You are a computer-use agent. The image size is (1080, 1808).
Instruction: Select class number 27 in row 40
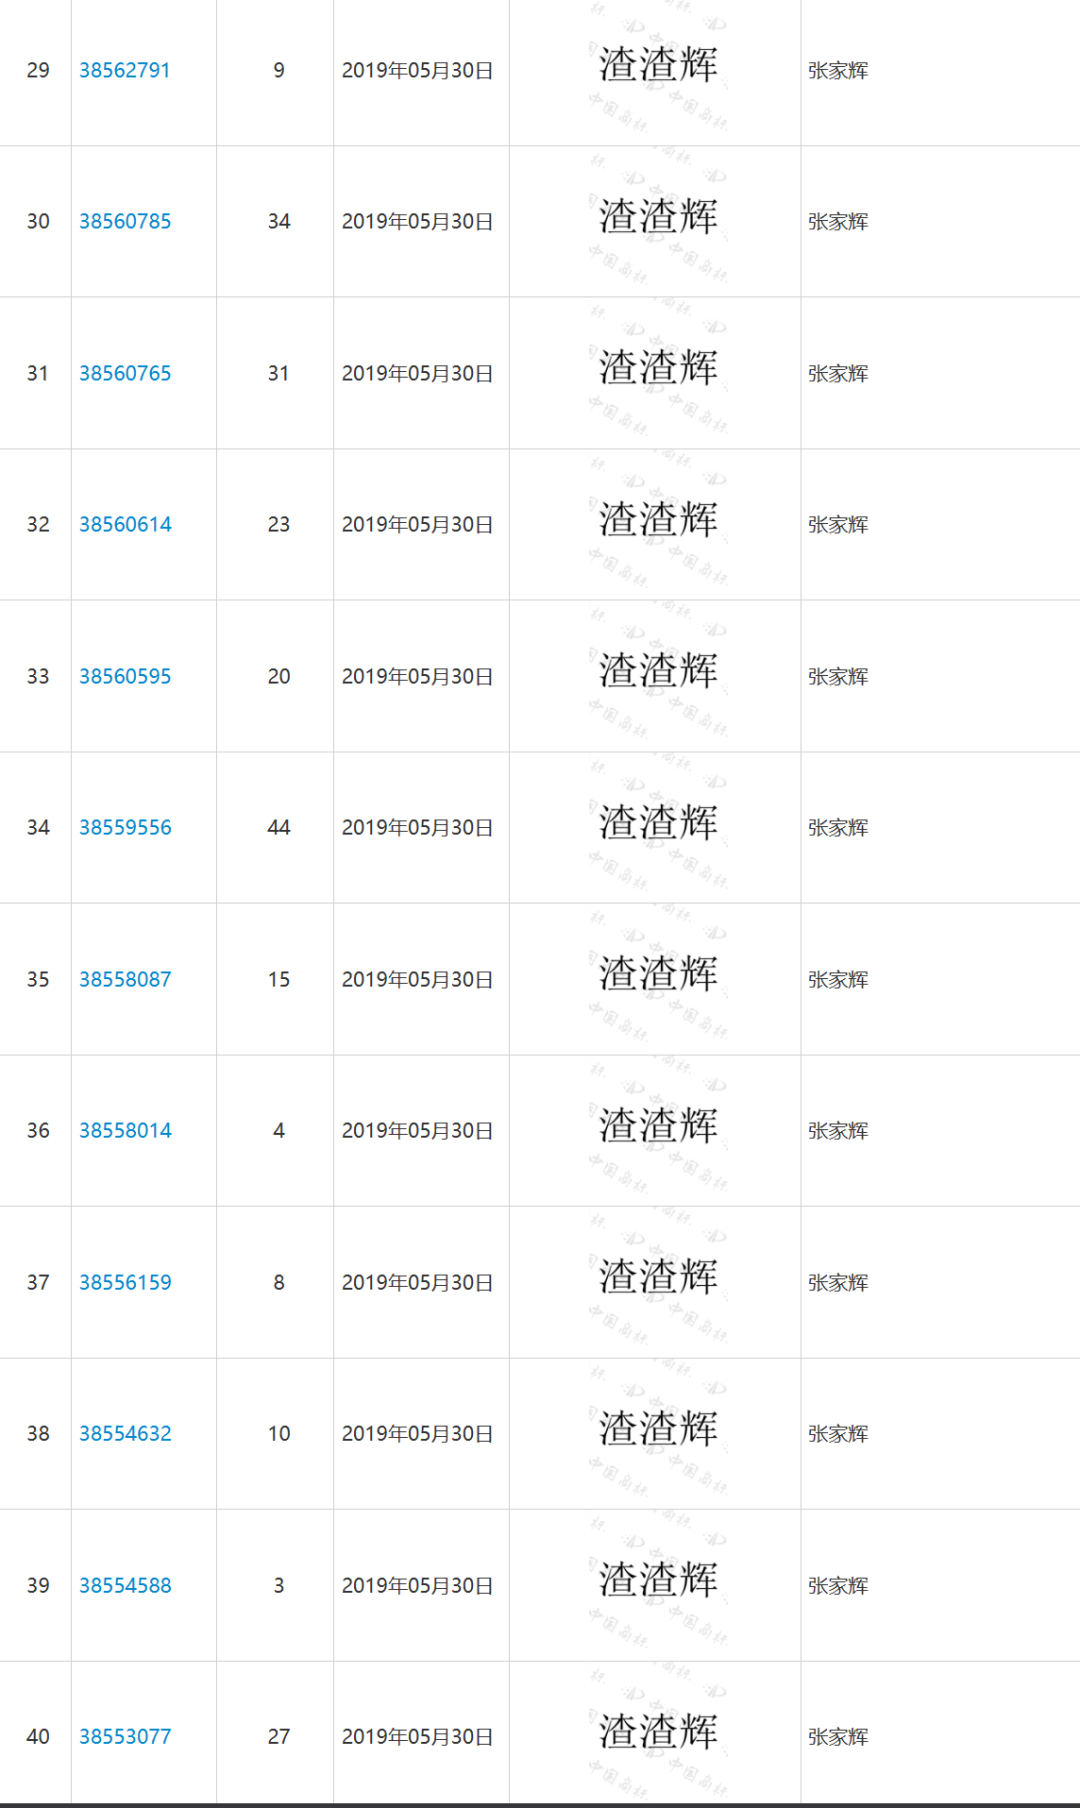click(279, 1736)
